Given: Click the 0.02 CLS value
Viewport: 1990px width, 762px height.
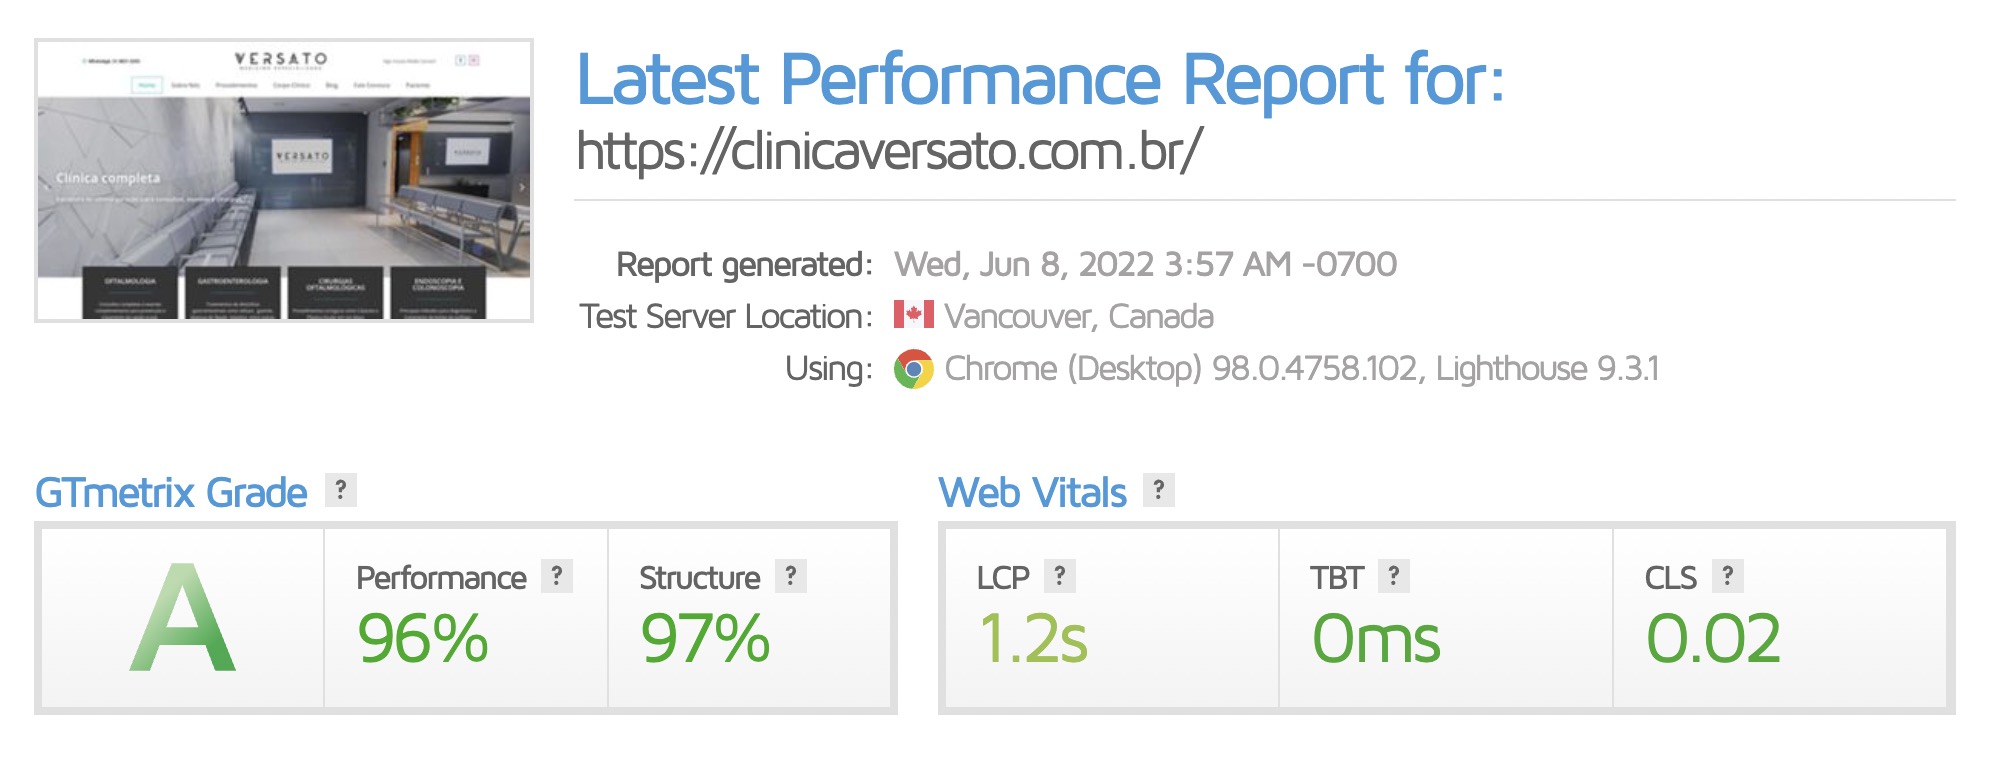Looking at the screenshot, I should click(x=1713, y=639).
